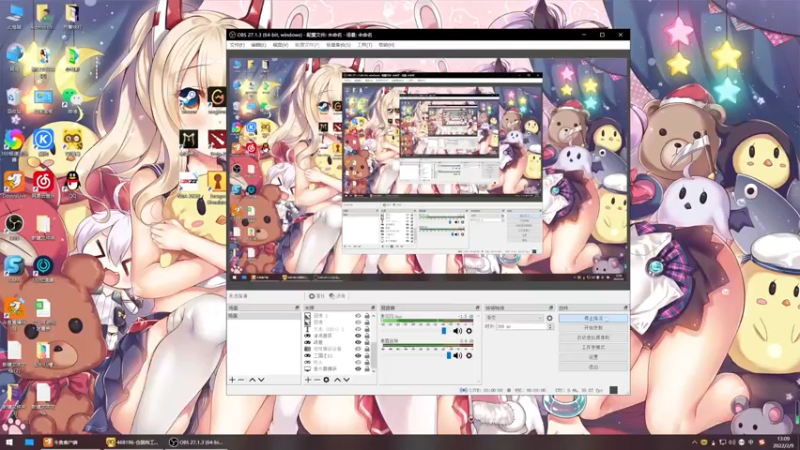Launch the QQ penguin desktop icon
Image resolution: width=800 pixels, height=450 pixels.
click(x=72, y=184)
